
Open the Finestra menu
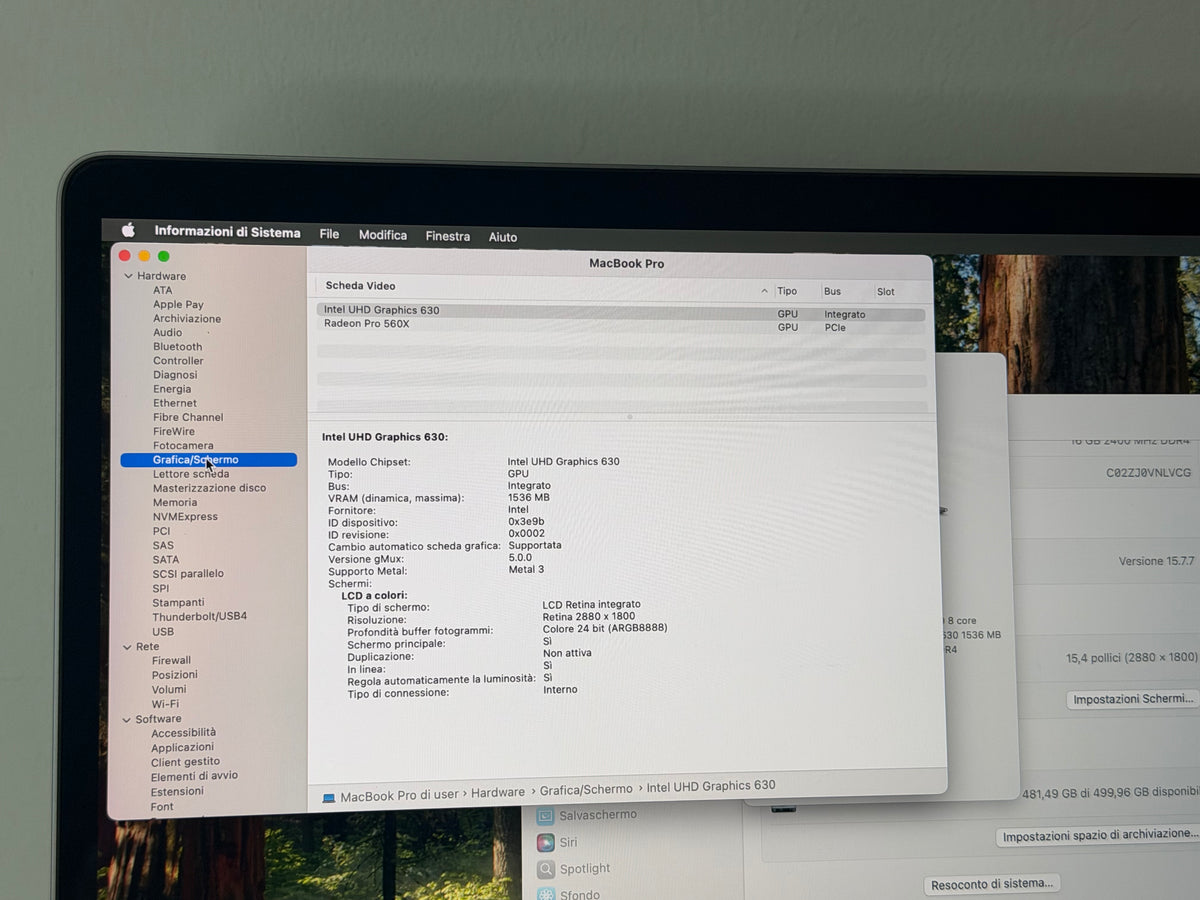(447, 237)
